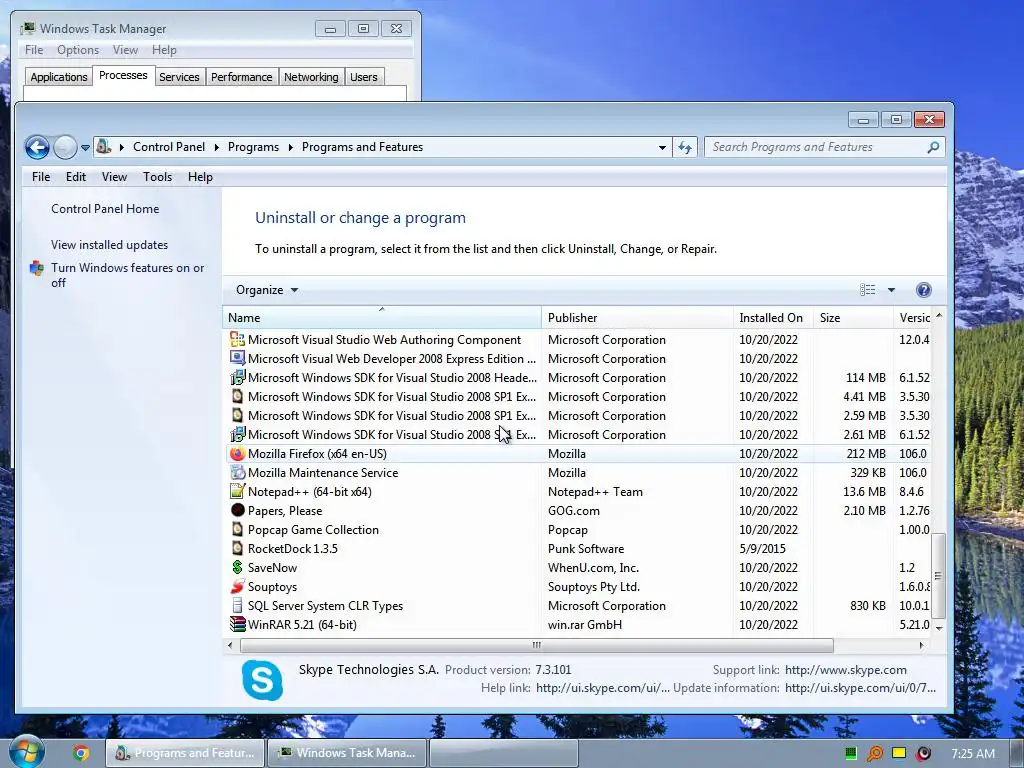The width and height of the screenshot is (1024, 768).
Task: Click the change view icon
Action: pyautogui.click(x=867, y=290)
